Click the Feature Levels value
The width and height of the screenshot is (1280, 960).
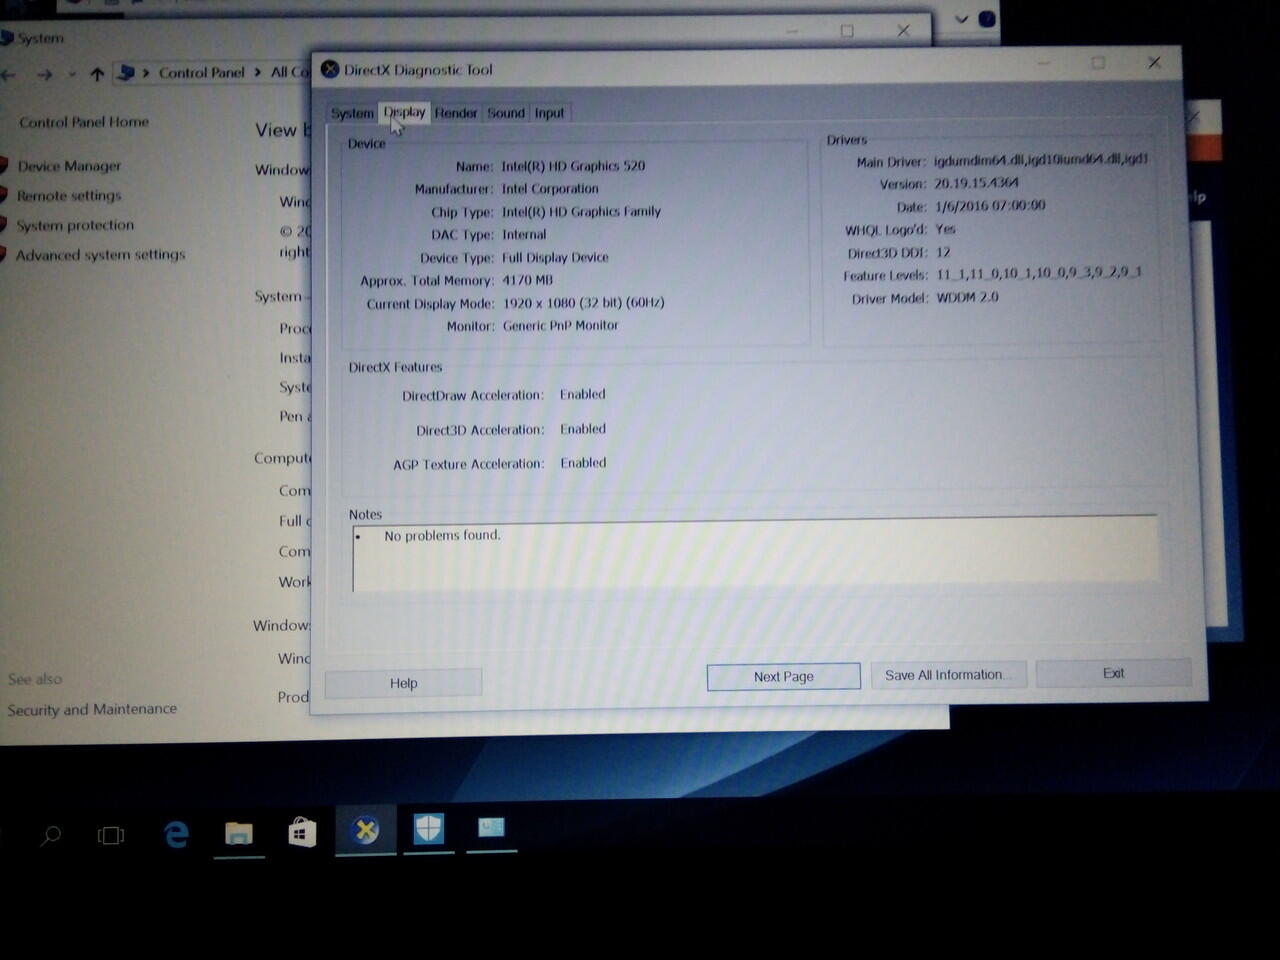click(x=1039, y=273)
